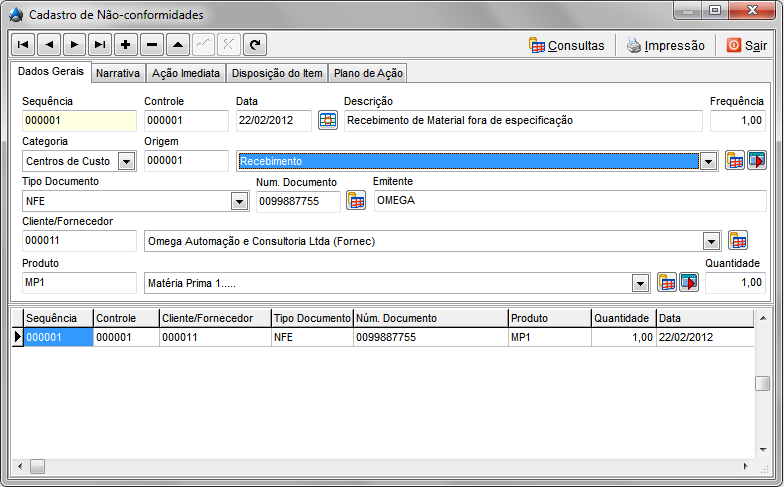Open the Origem Recebimento dropdown list
The width and height of the screenshot is (784, 487).
click(x=708, y=161)
